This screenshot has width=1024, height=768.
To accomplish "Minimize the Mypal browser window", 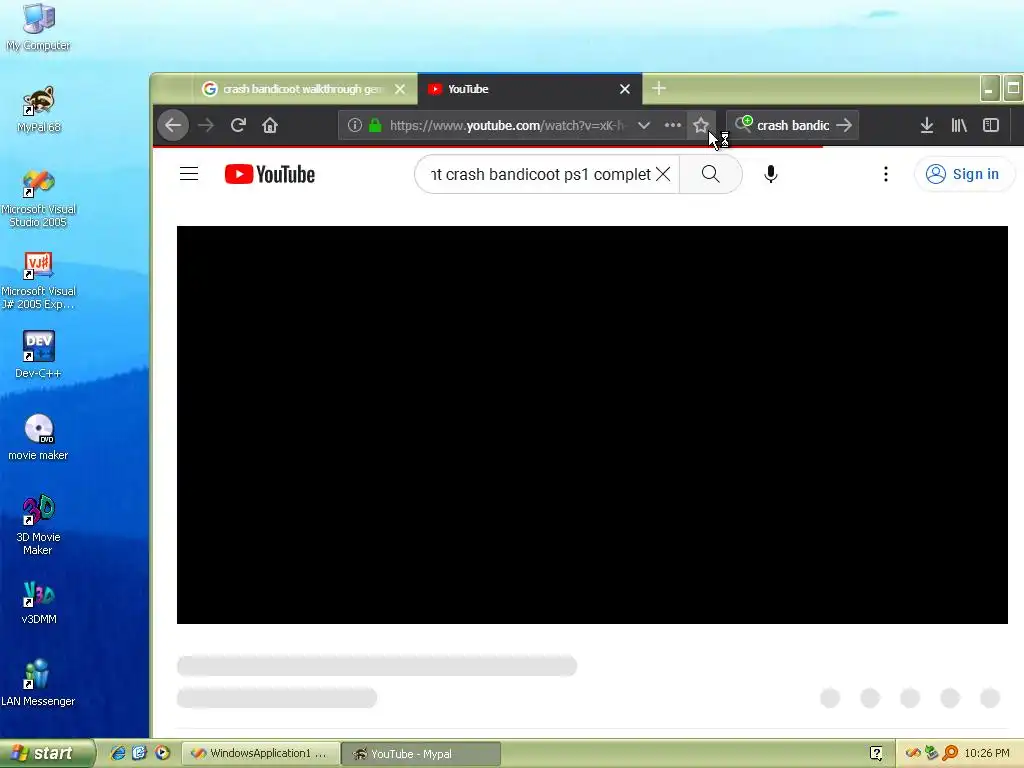I will [989, 88].
